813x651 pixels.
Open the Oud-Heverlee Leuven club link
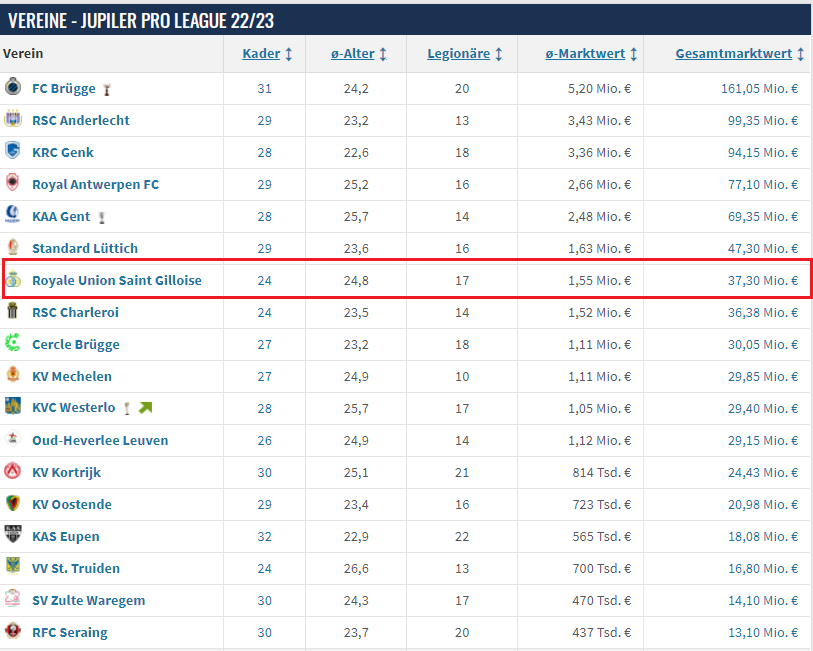100,441
